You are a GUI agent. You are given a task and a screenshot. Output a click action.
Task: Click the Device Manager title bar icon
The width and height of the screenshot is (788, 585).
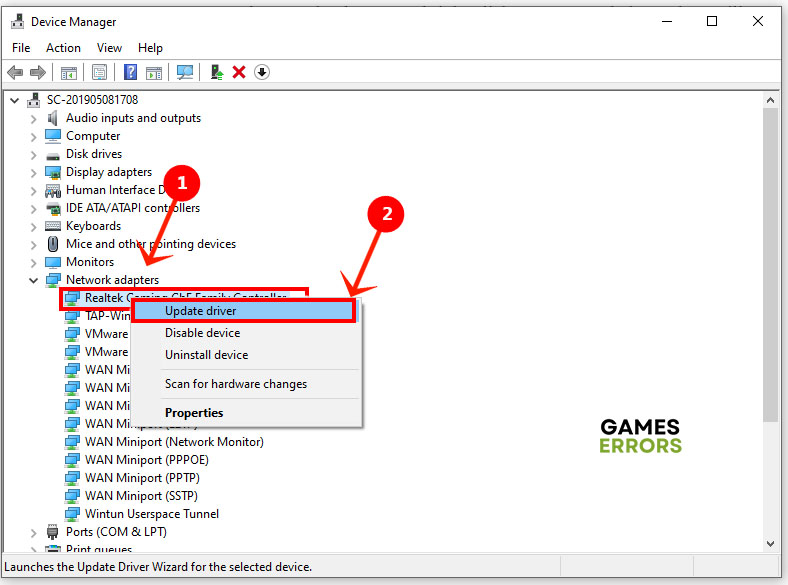point(18,21)
